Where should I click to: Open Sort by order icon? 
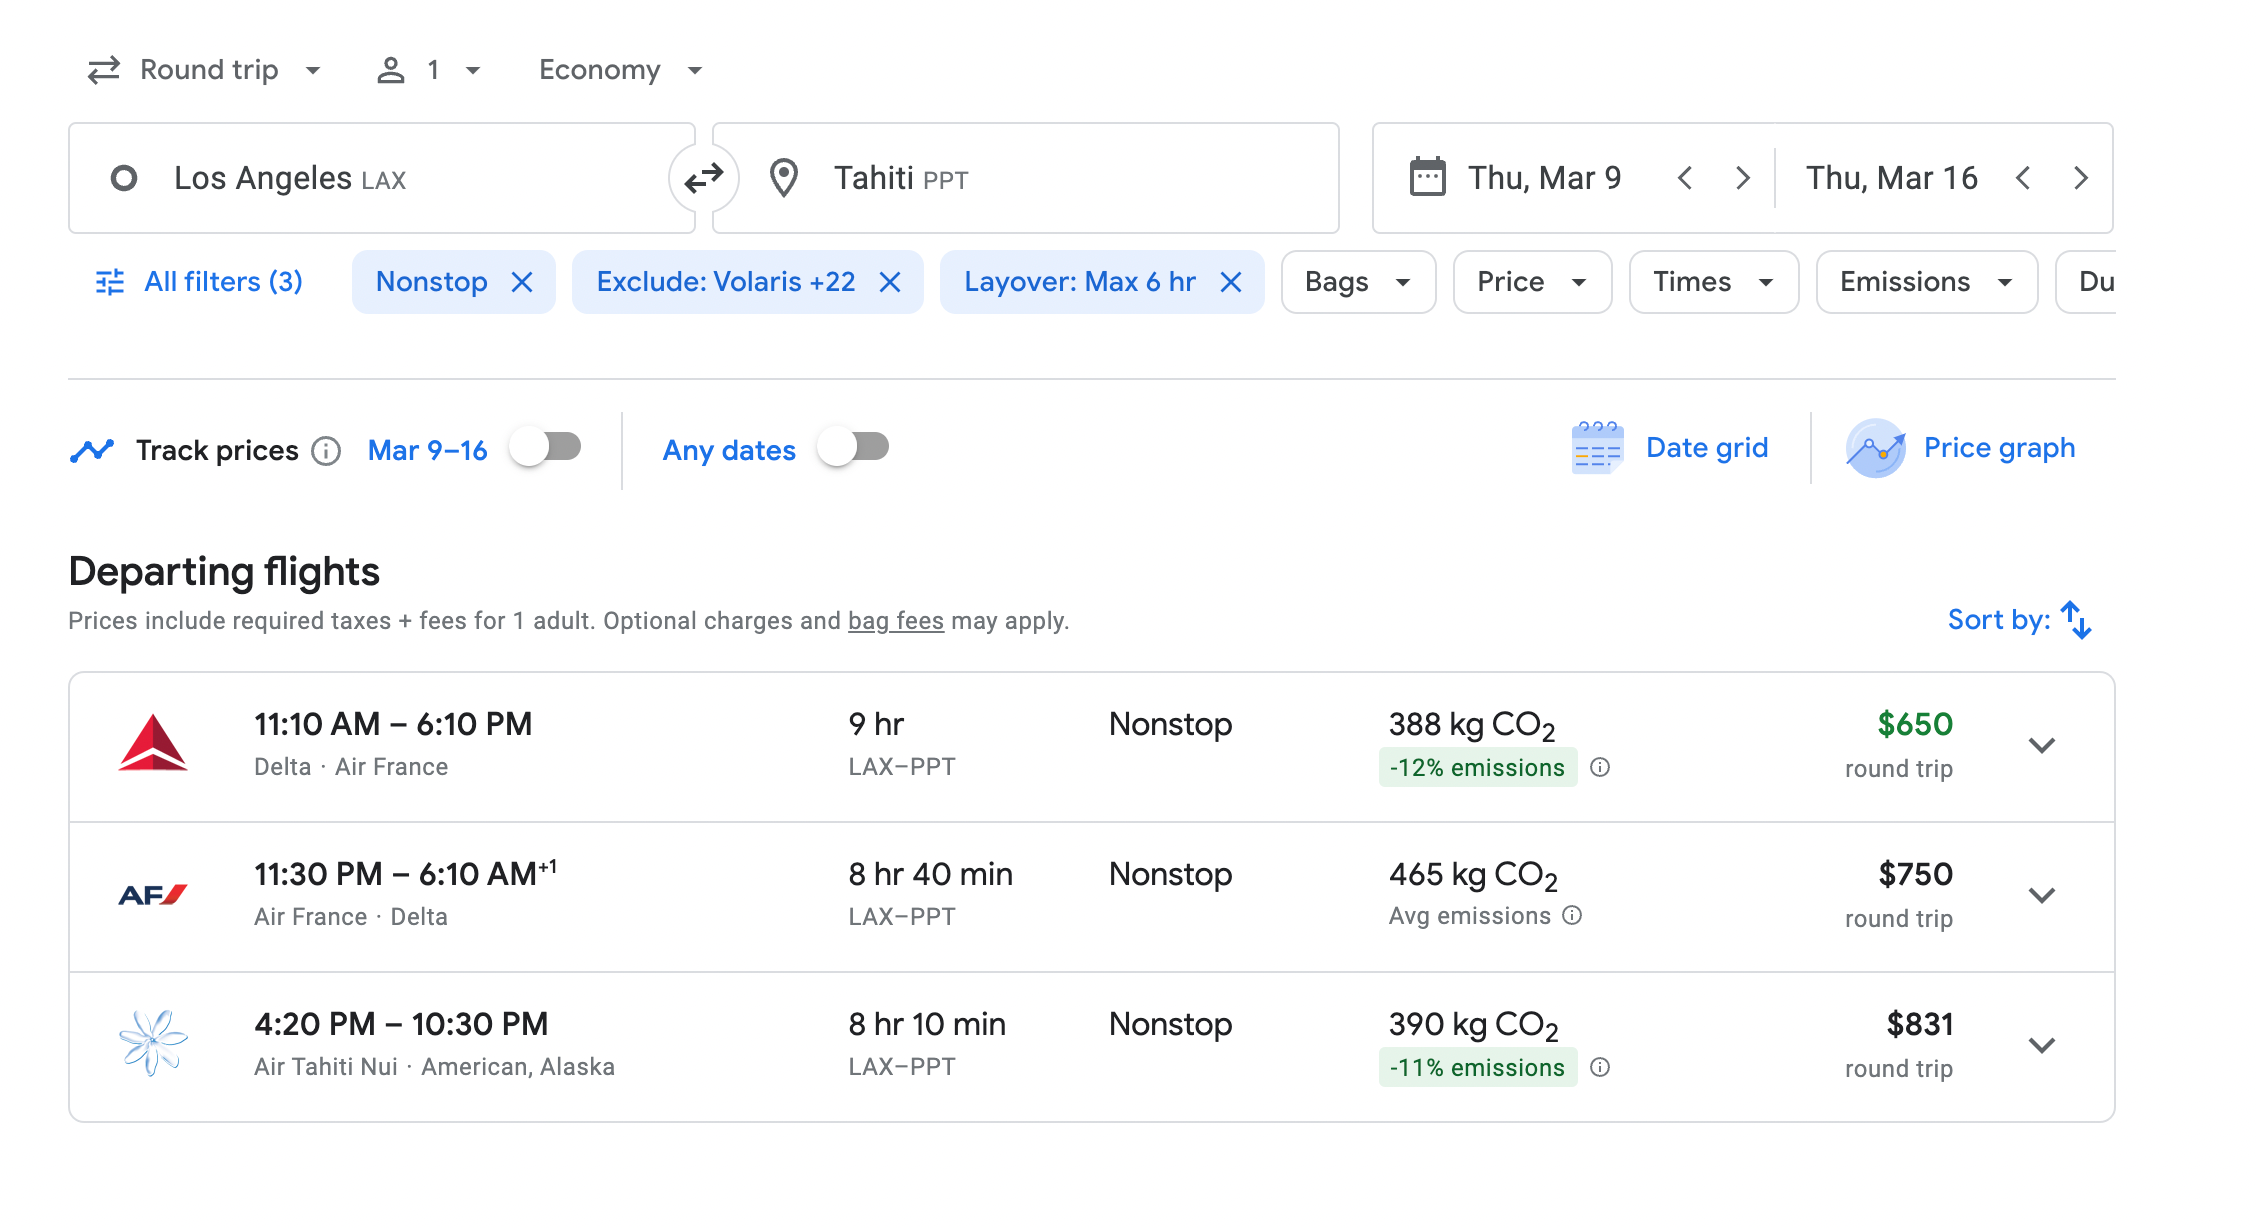pyautogui.click(x=2076, y=620)
